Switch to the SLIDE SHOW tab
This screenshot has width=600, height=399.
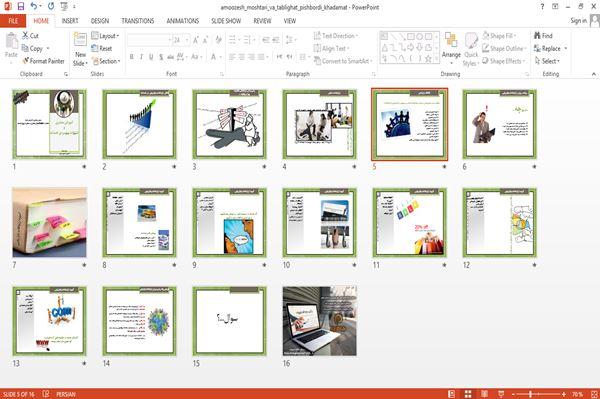[226, 21]
